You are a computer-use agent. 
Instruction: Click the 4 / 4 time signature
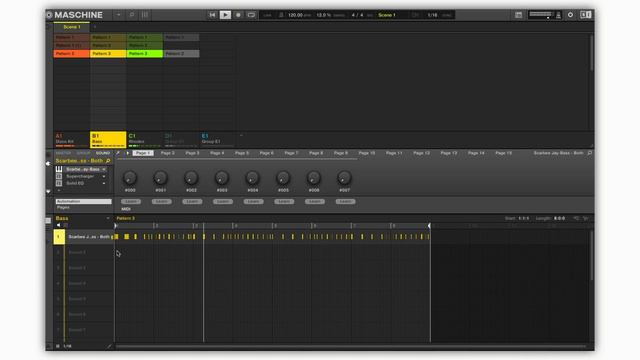pyautogui.click(x=357, y=15)
